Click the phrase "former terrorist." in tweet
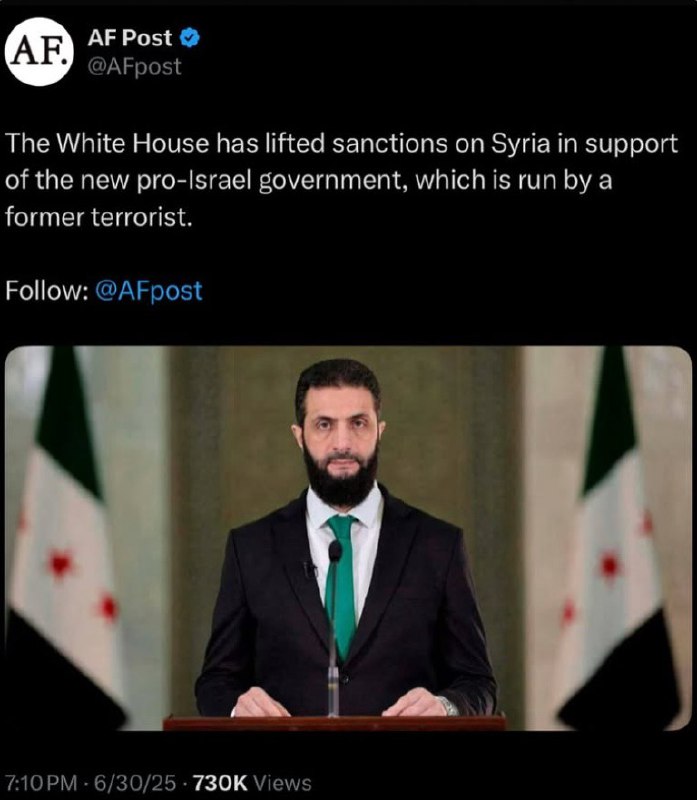Viewport: 697px width, 800px height. 99,217
